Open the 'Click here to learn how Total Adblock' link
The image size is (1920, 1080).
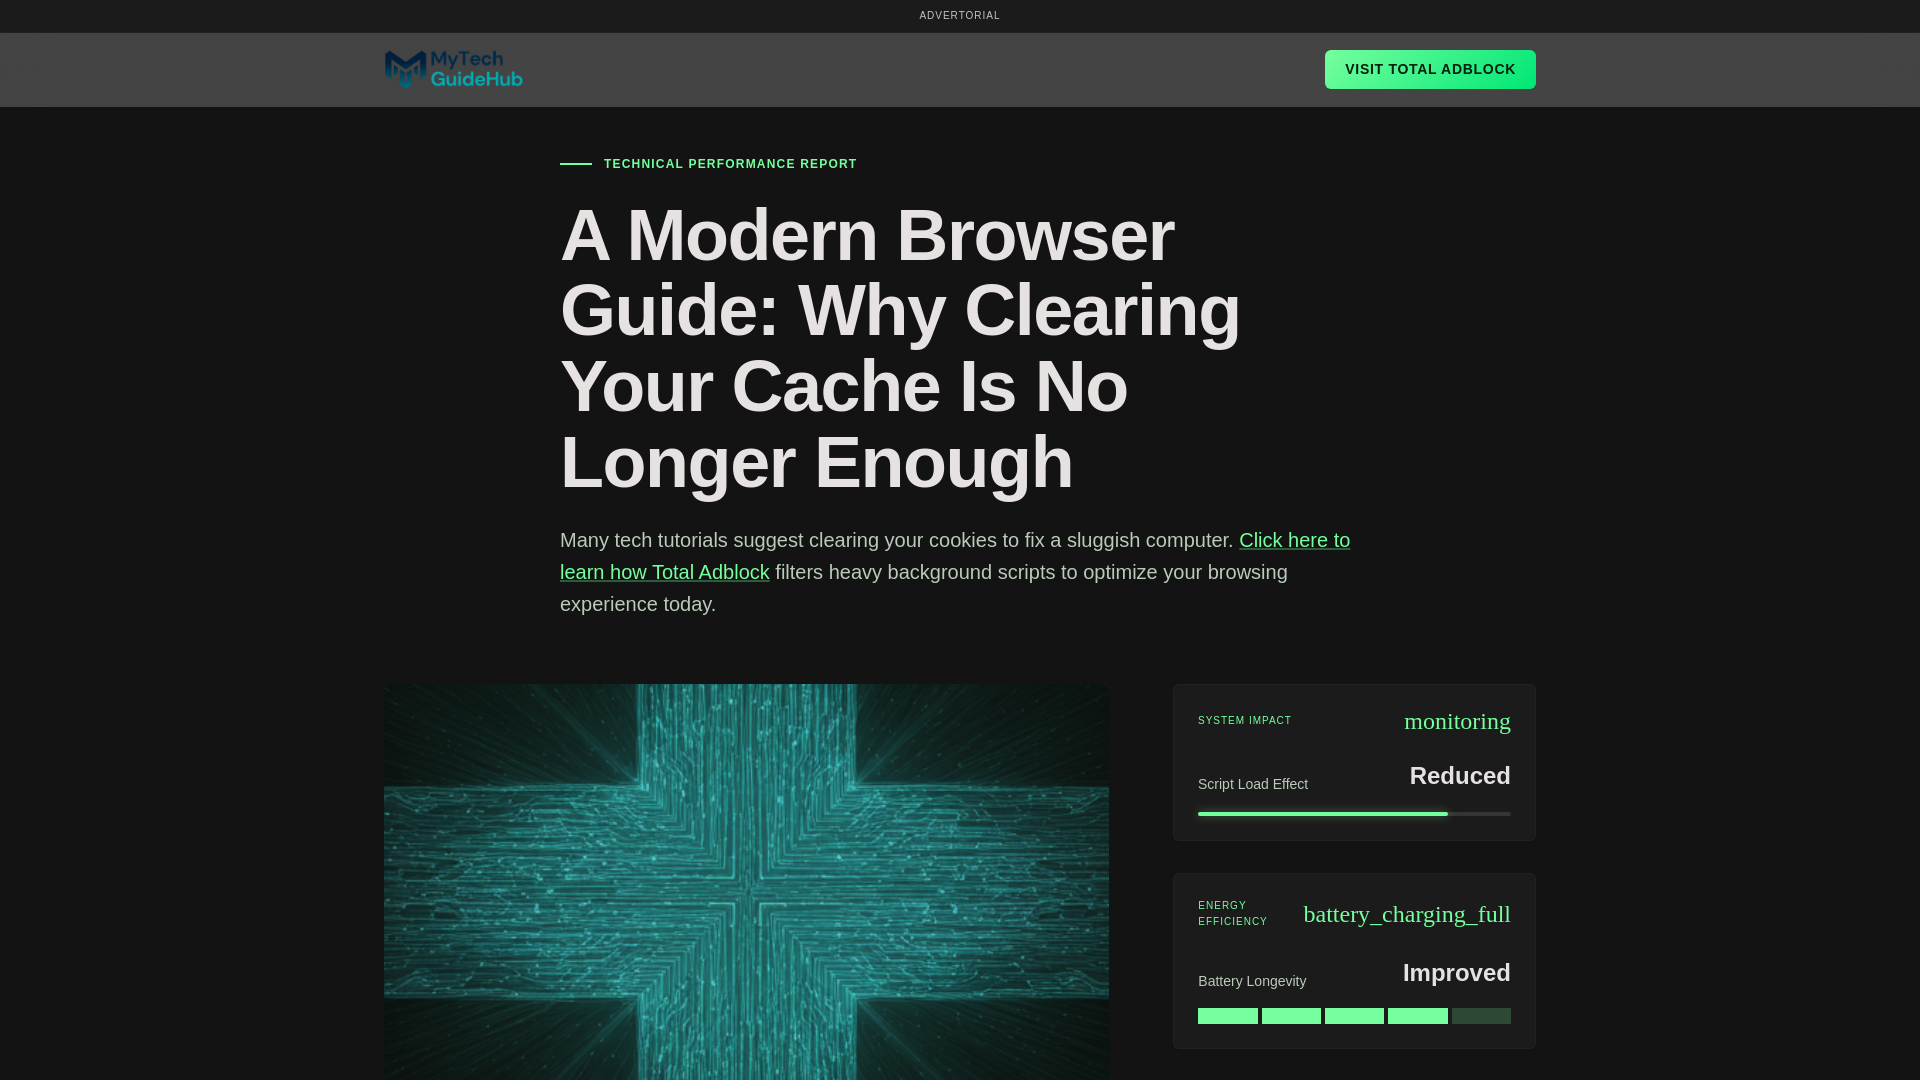pos(955,556)
